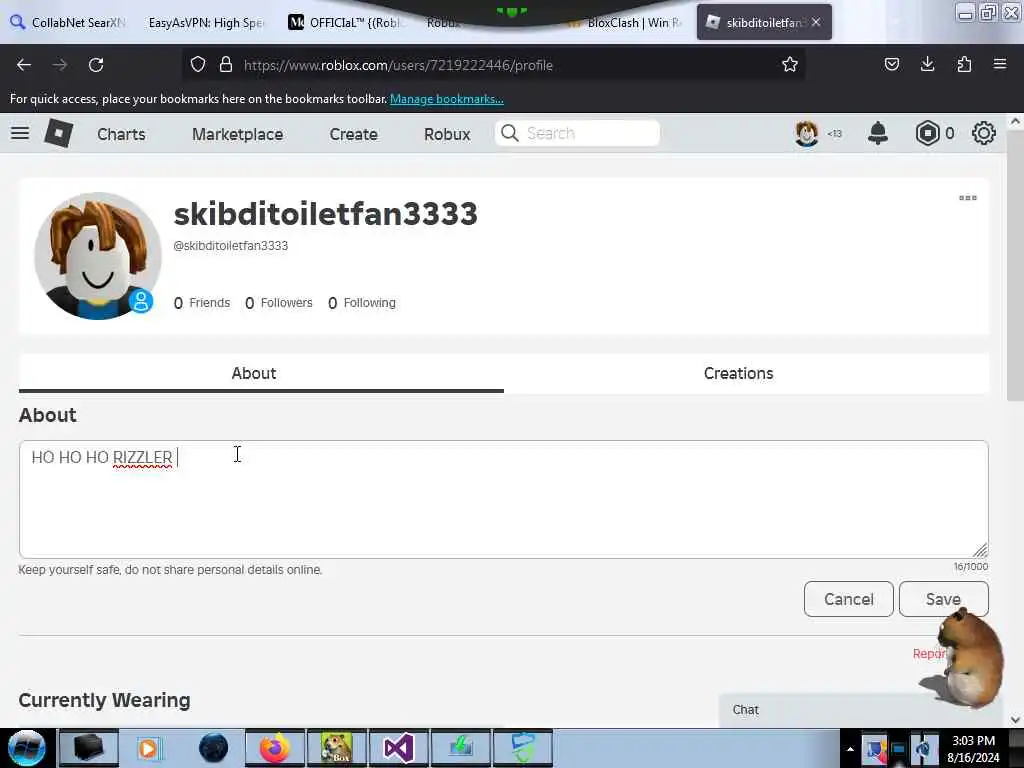1024x768 pixels.
Task: Open the notifications bell icon
Action: coord(878,133)
